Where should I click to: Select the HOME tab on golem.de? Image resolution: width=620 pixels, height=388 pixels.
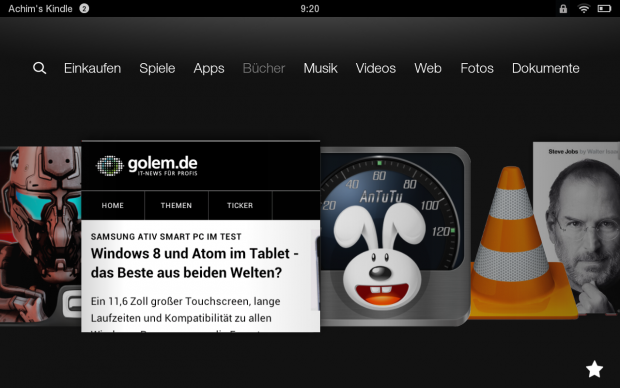[113, 205]
